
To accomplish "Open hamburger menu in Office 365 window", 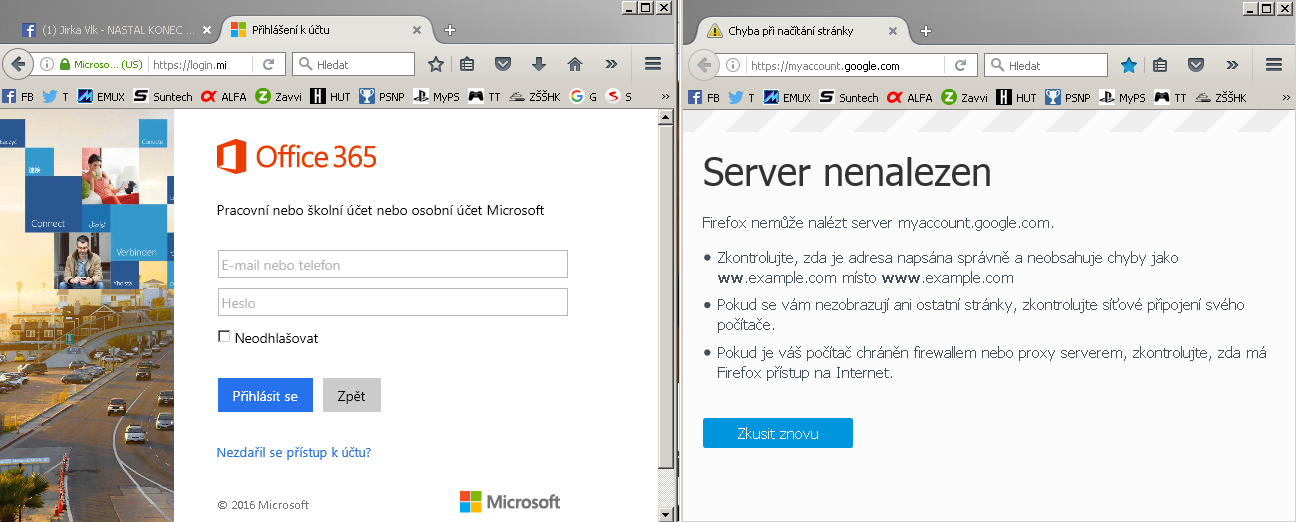I will tap(653, 64).
